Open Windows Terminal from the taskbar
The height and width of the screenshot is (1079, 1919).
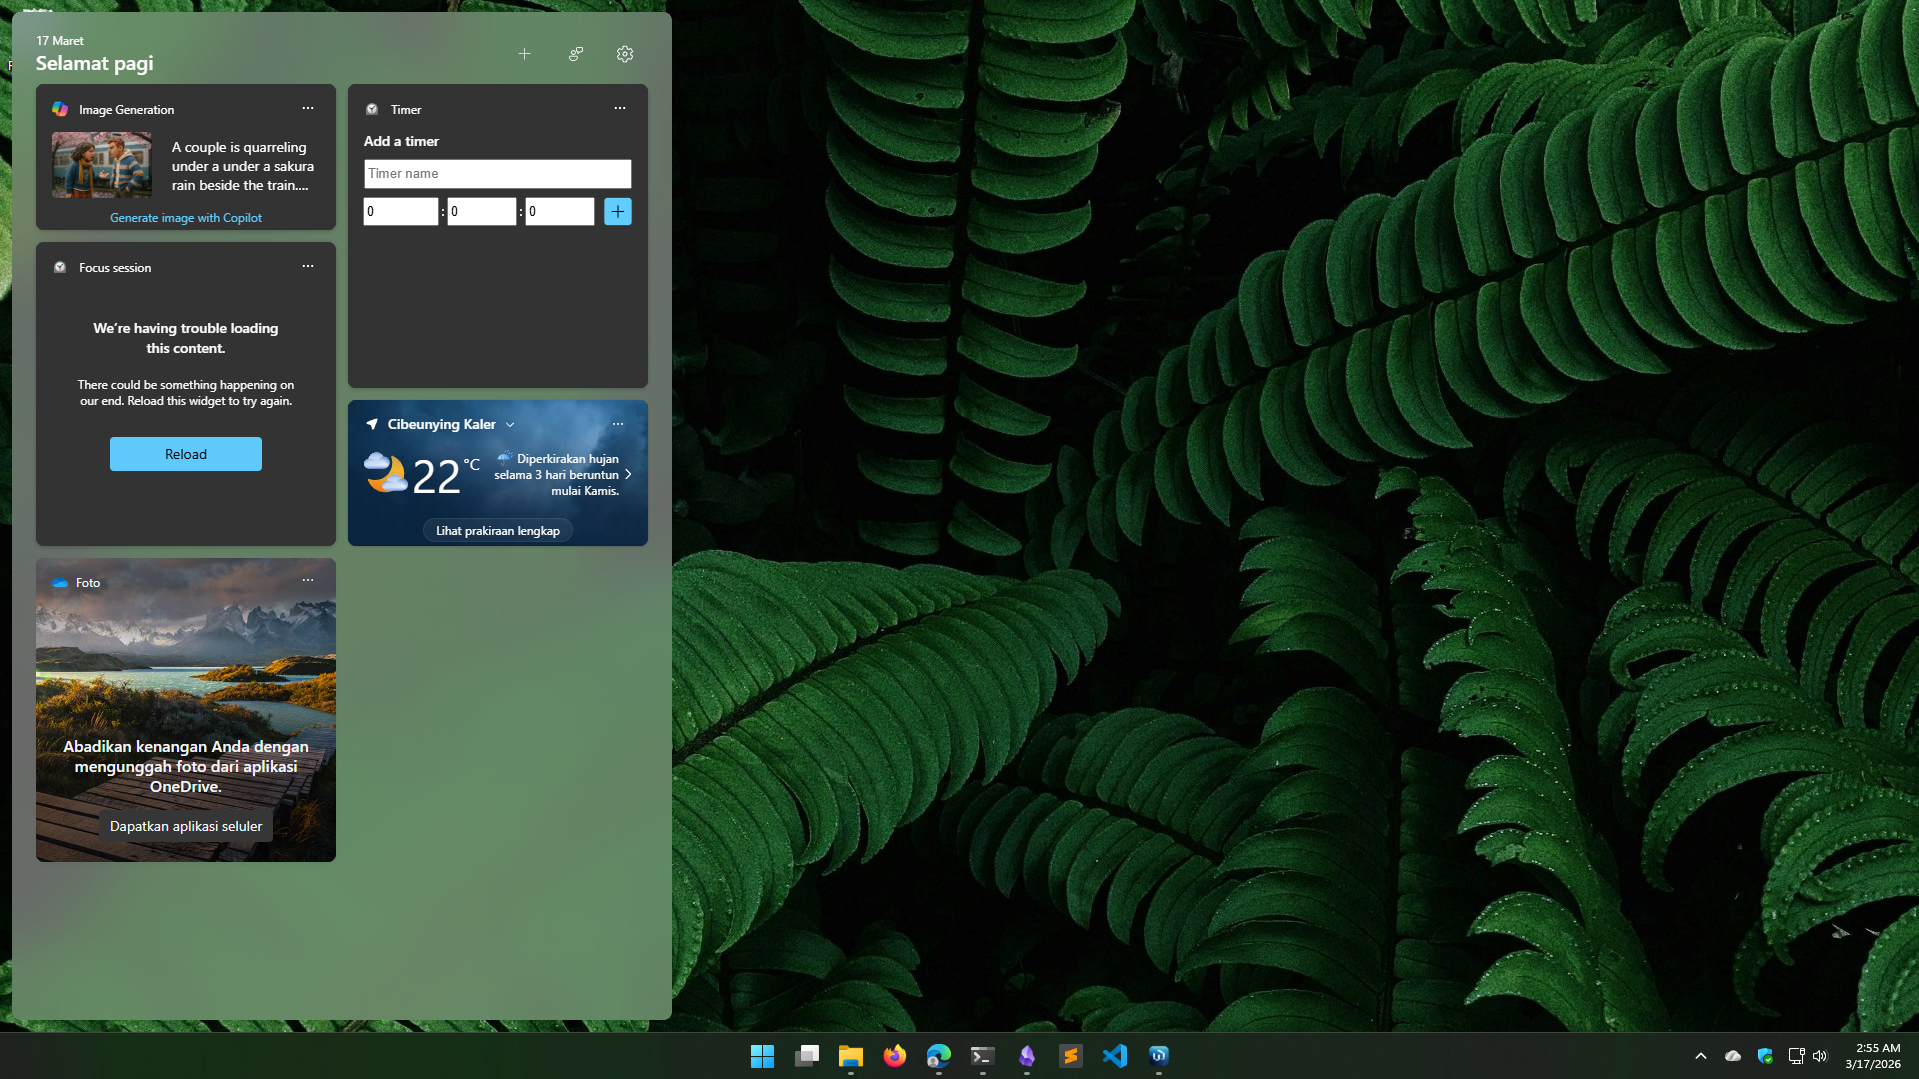(x=983, y=1056)
